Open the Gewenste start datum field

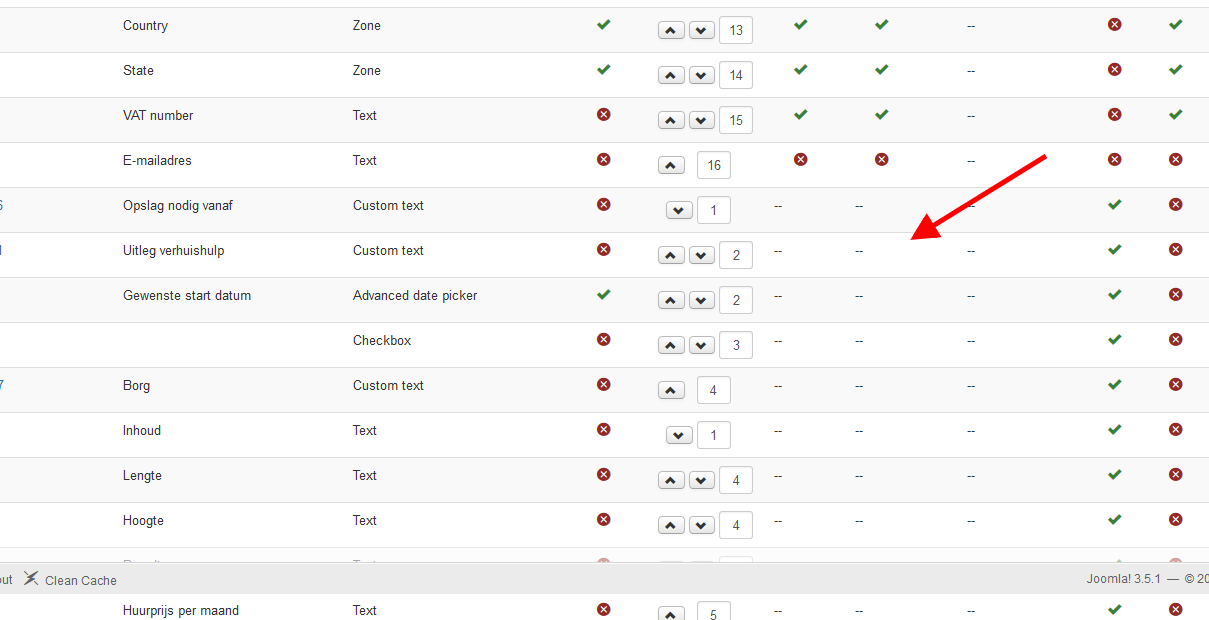click(187, 296)
